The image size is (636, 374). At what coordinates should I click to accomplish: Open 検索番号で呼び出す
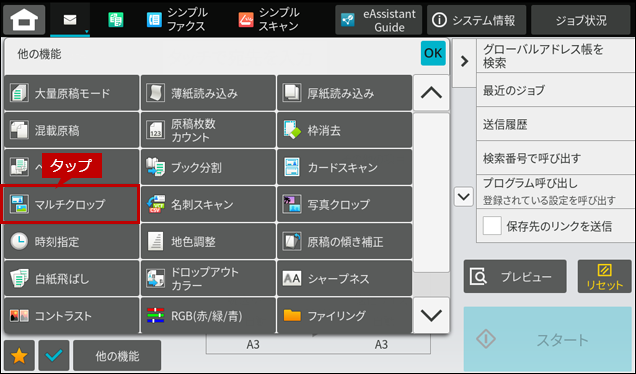pyautogui.click(x=556, y=158)
